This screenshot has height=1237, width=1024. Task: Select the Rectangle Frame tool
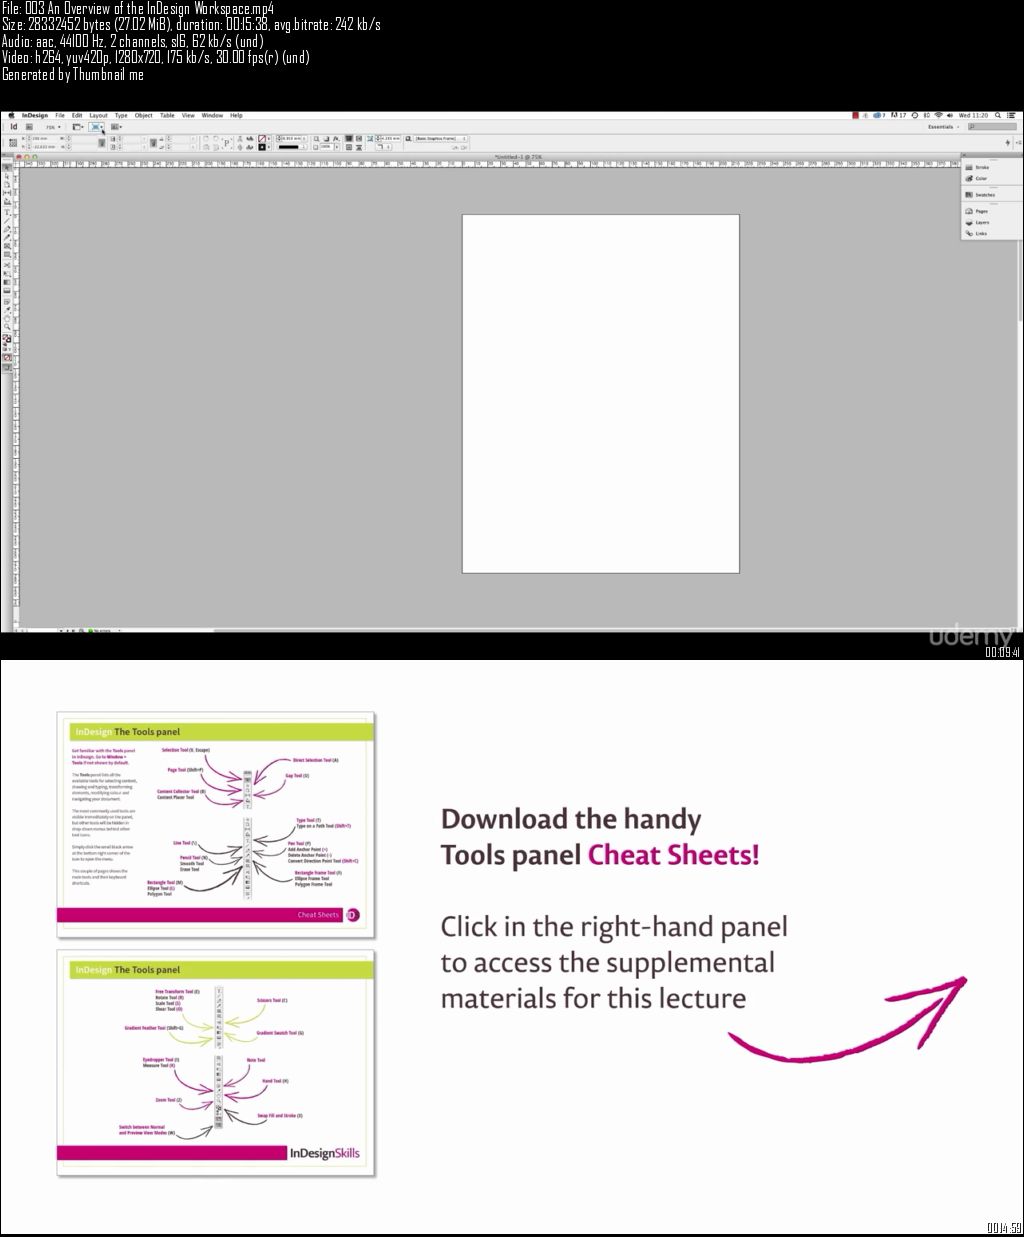[7, 245]
